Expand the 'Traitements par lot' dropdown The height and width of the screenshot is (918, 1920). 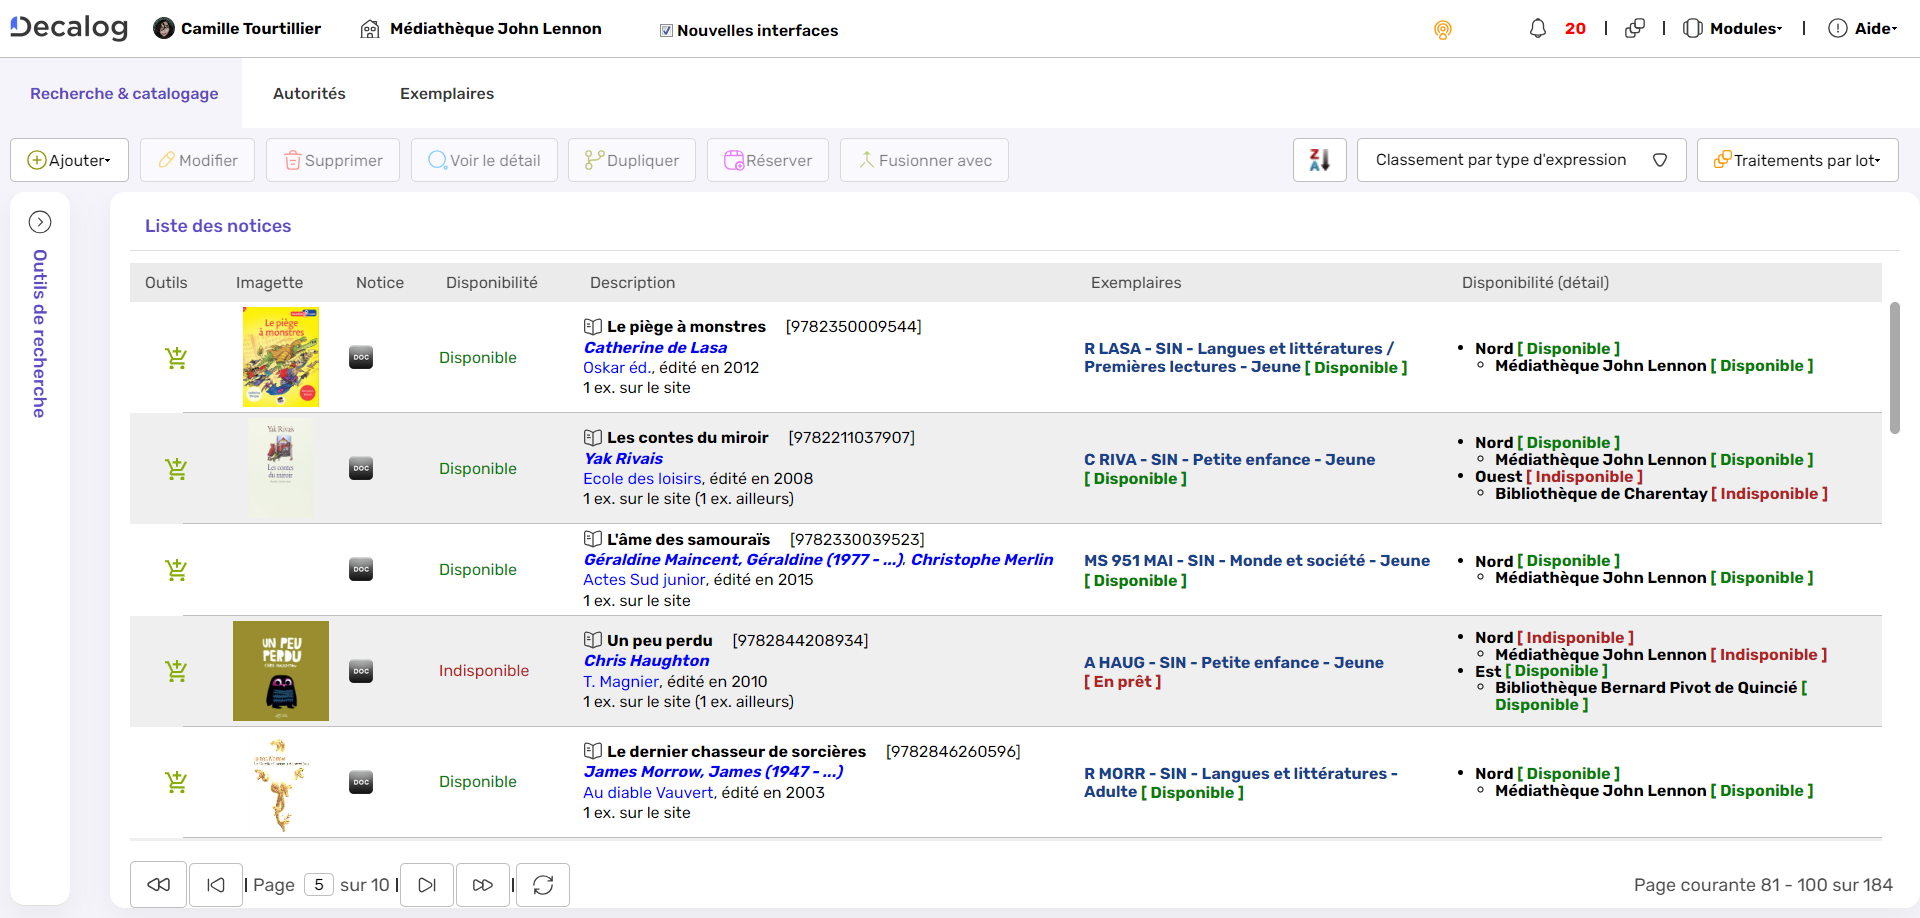(1797, 159)
